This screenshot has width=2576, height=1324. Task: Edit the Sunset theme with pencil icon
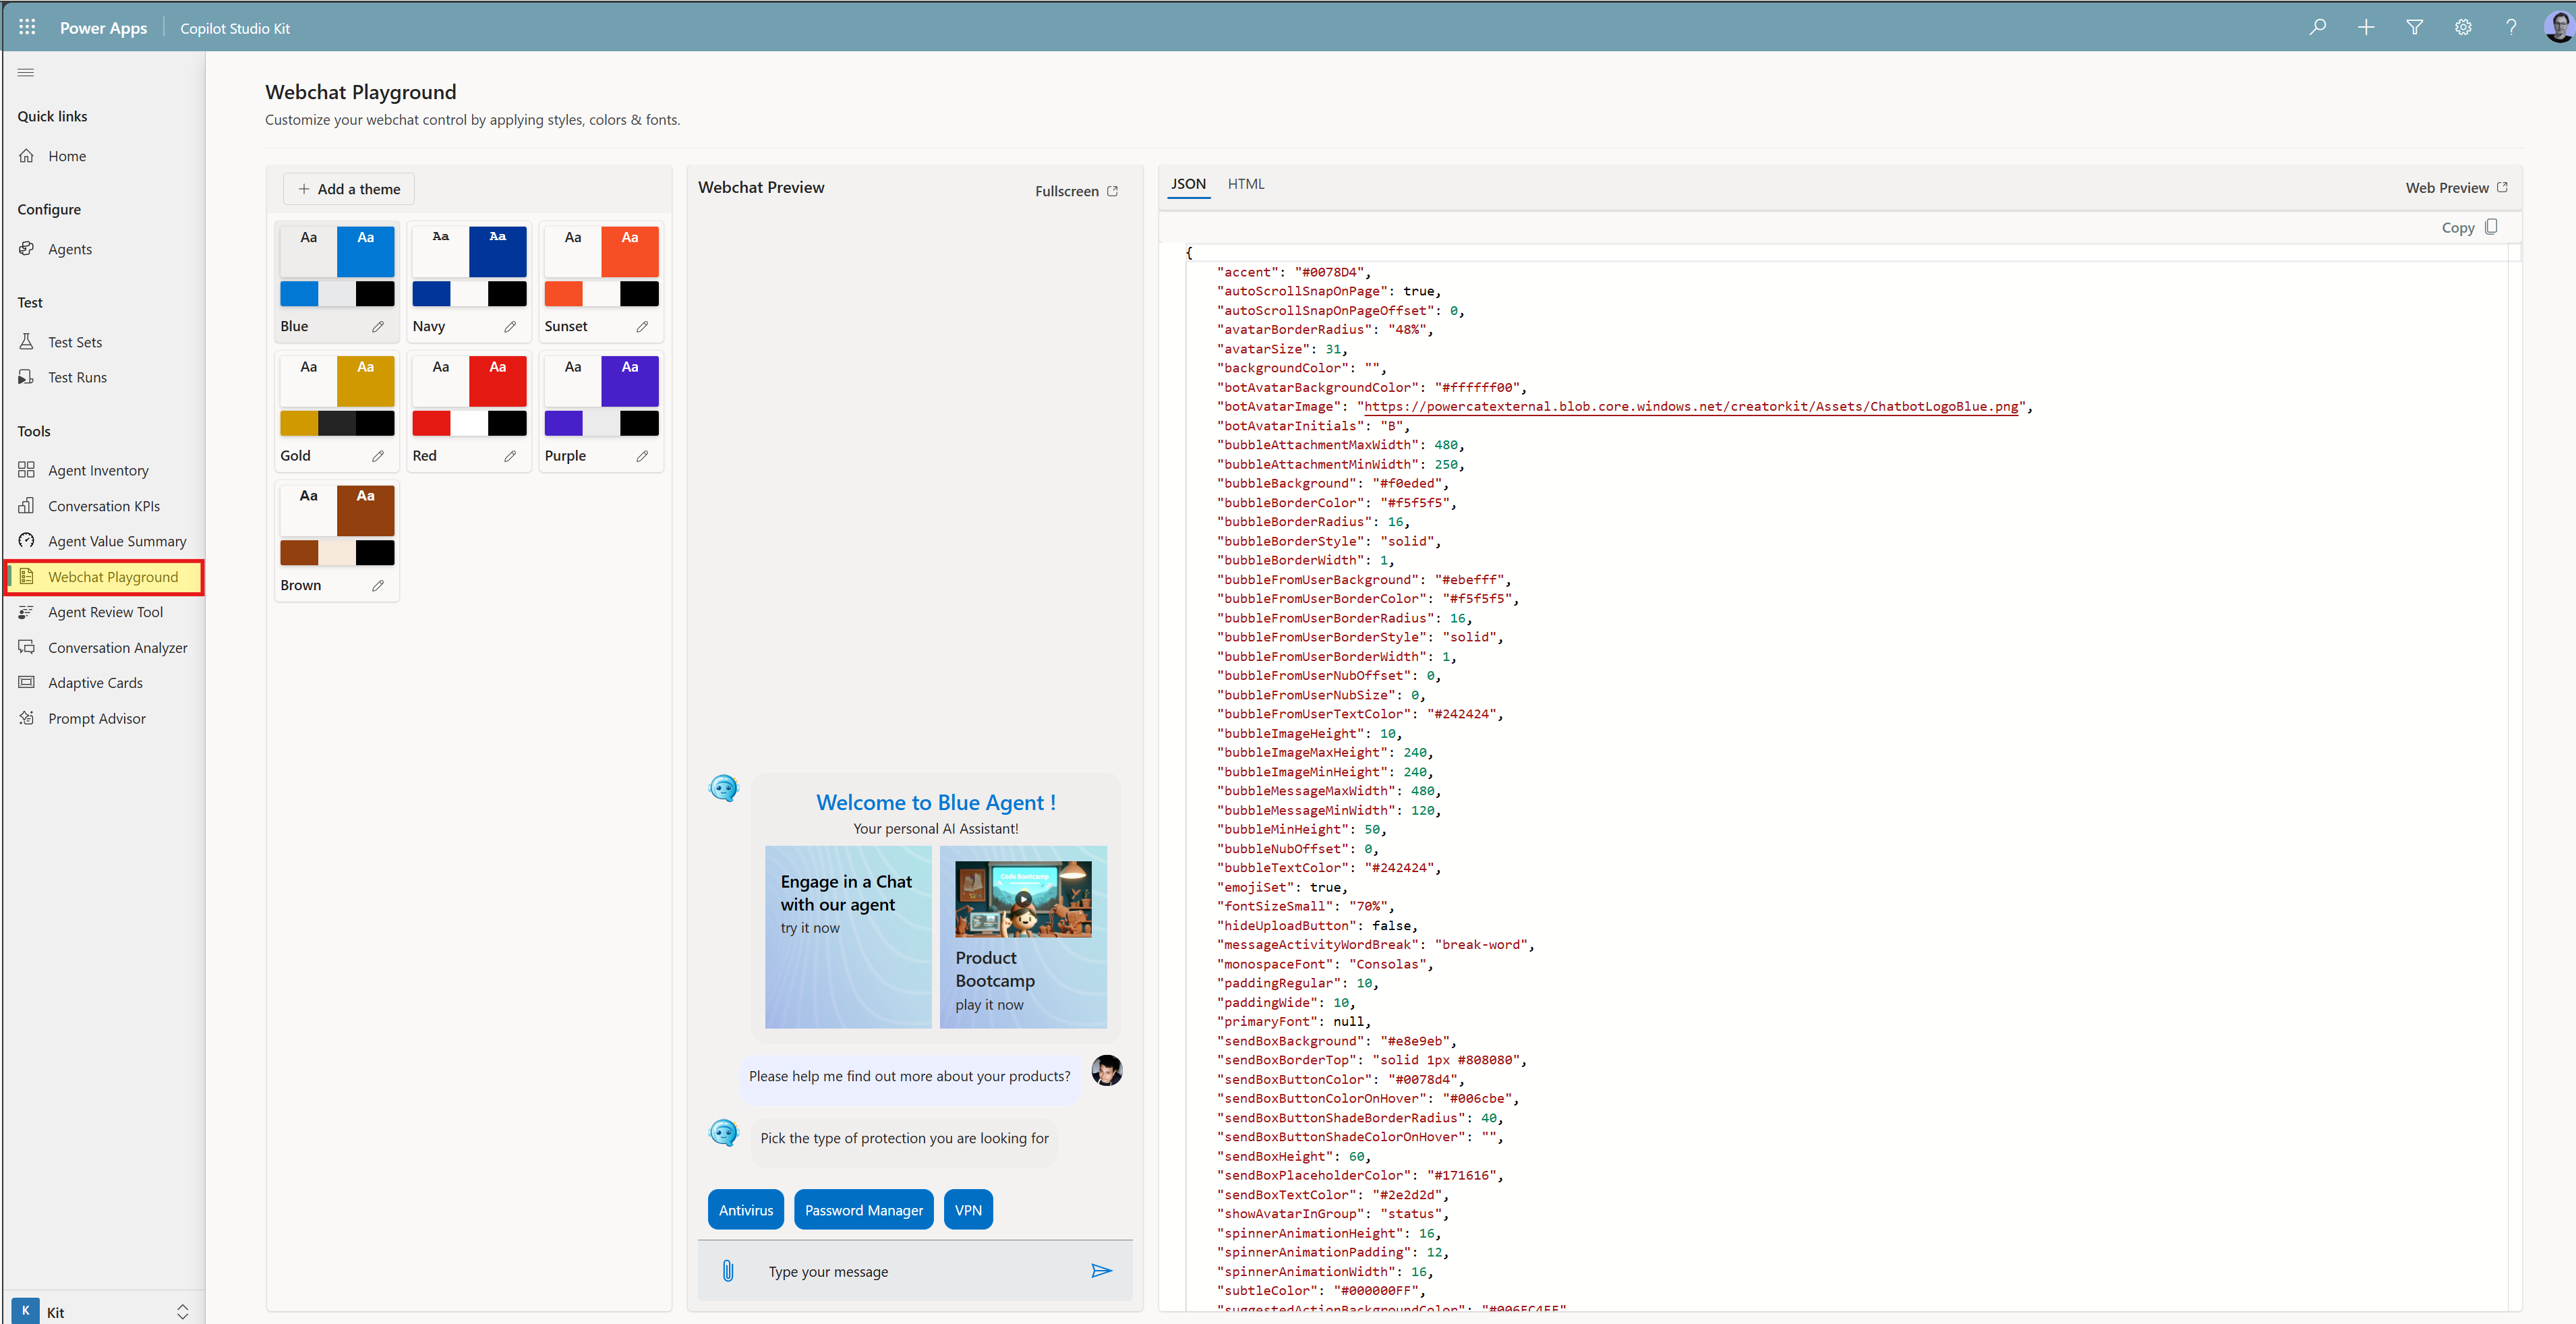[642, 326]
